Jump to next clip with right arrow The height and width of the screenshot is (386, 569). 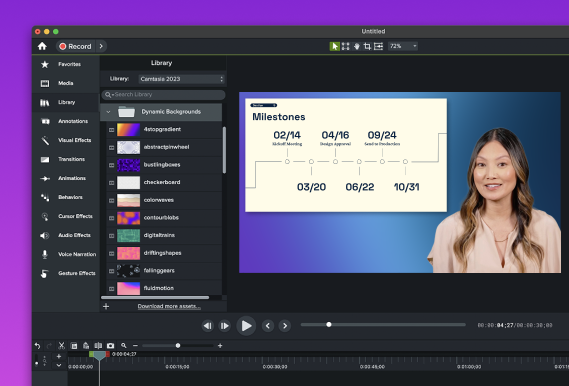(x=285, y=326)
